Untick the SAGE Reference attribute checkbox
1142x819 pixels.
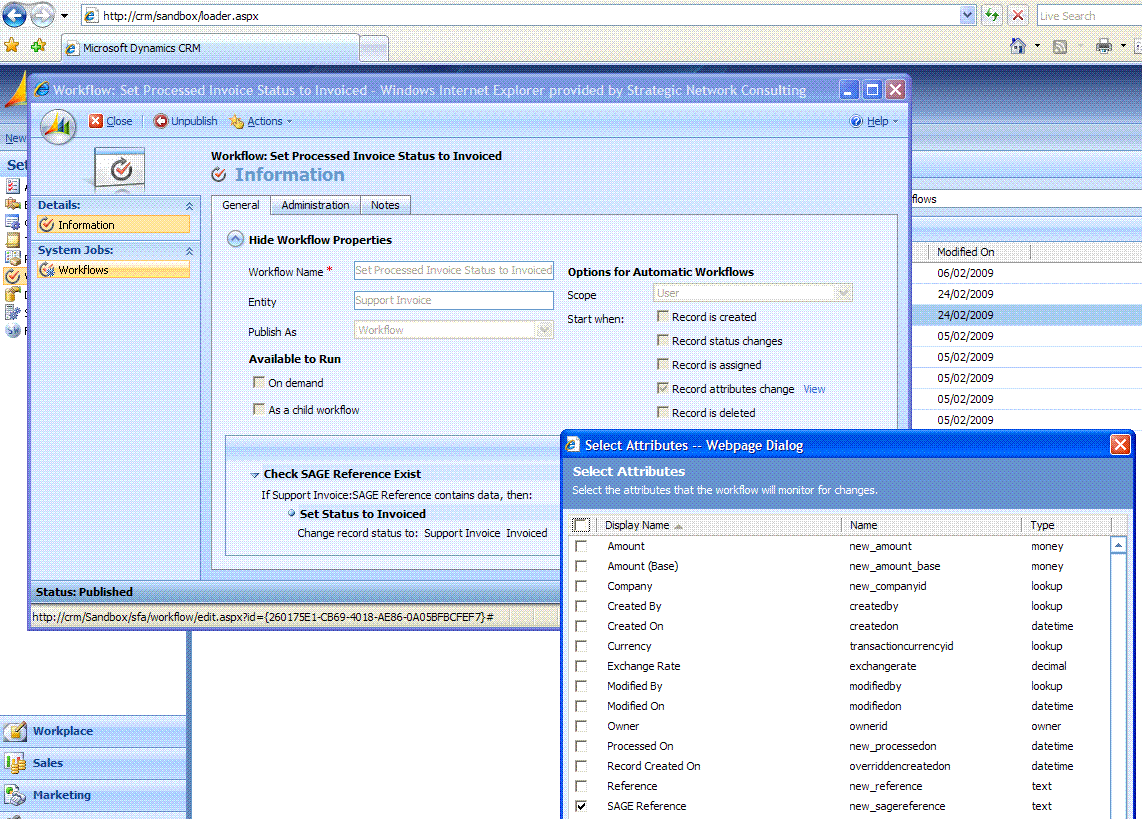click(x=581, y=806)
